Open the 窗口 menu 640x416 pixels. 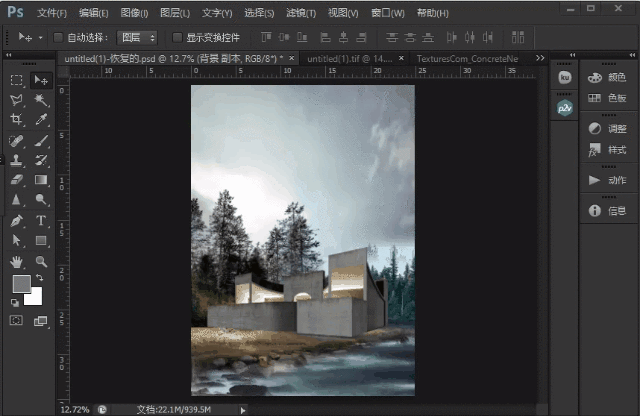point(387,13)
